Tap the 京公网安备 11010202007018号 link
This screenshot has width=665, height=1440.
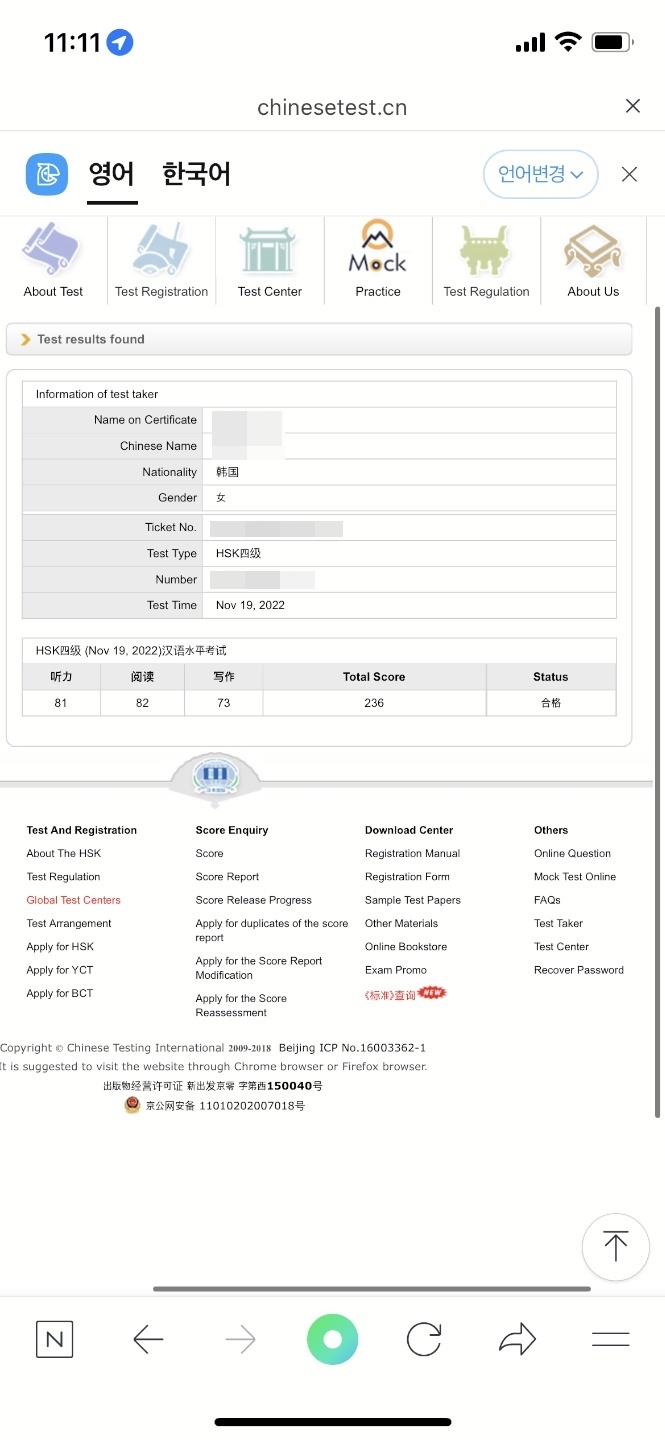coord(225,1106)
